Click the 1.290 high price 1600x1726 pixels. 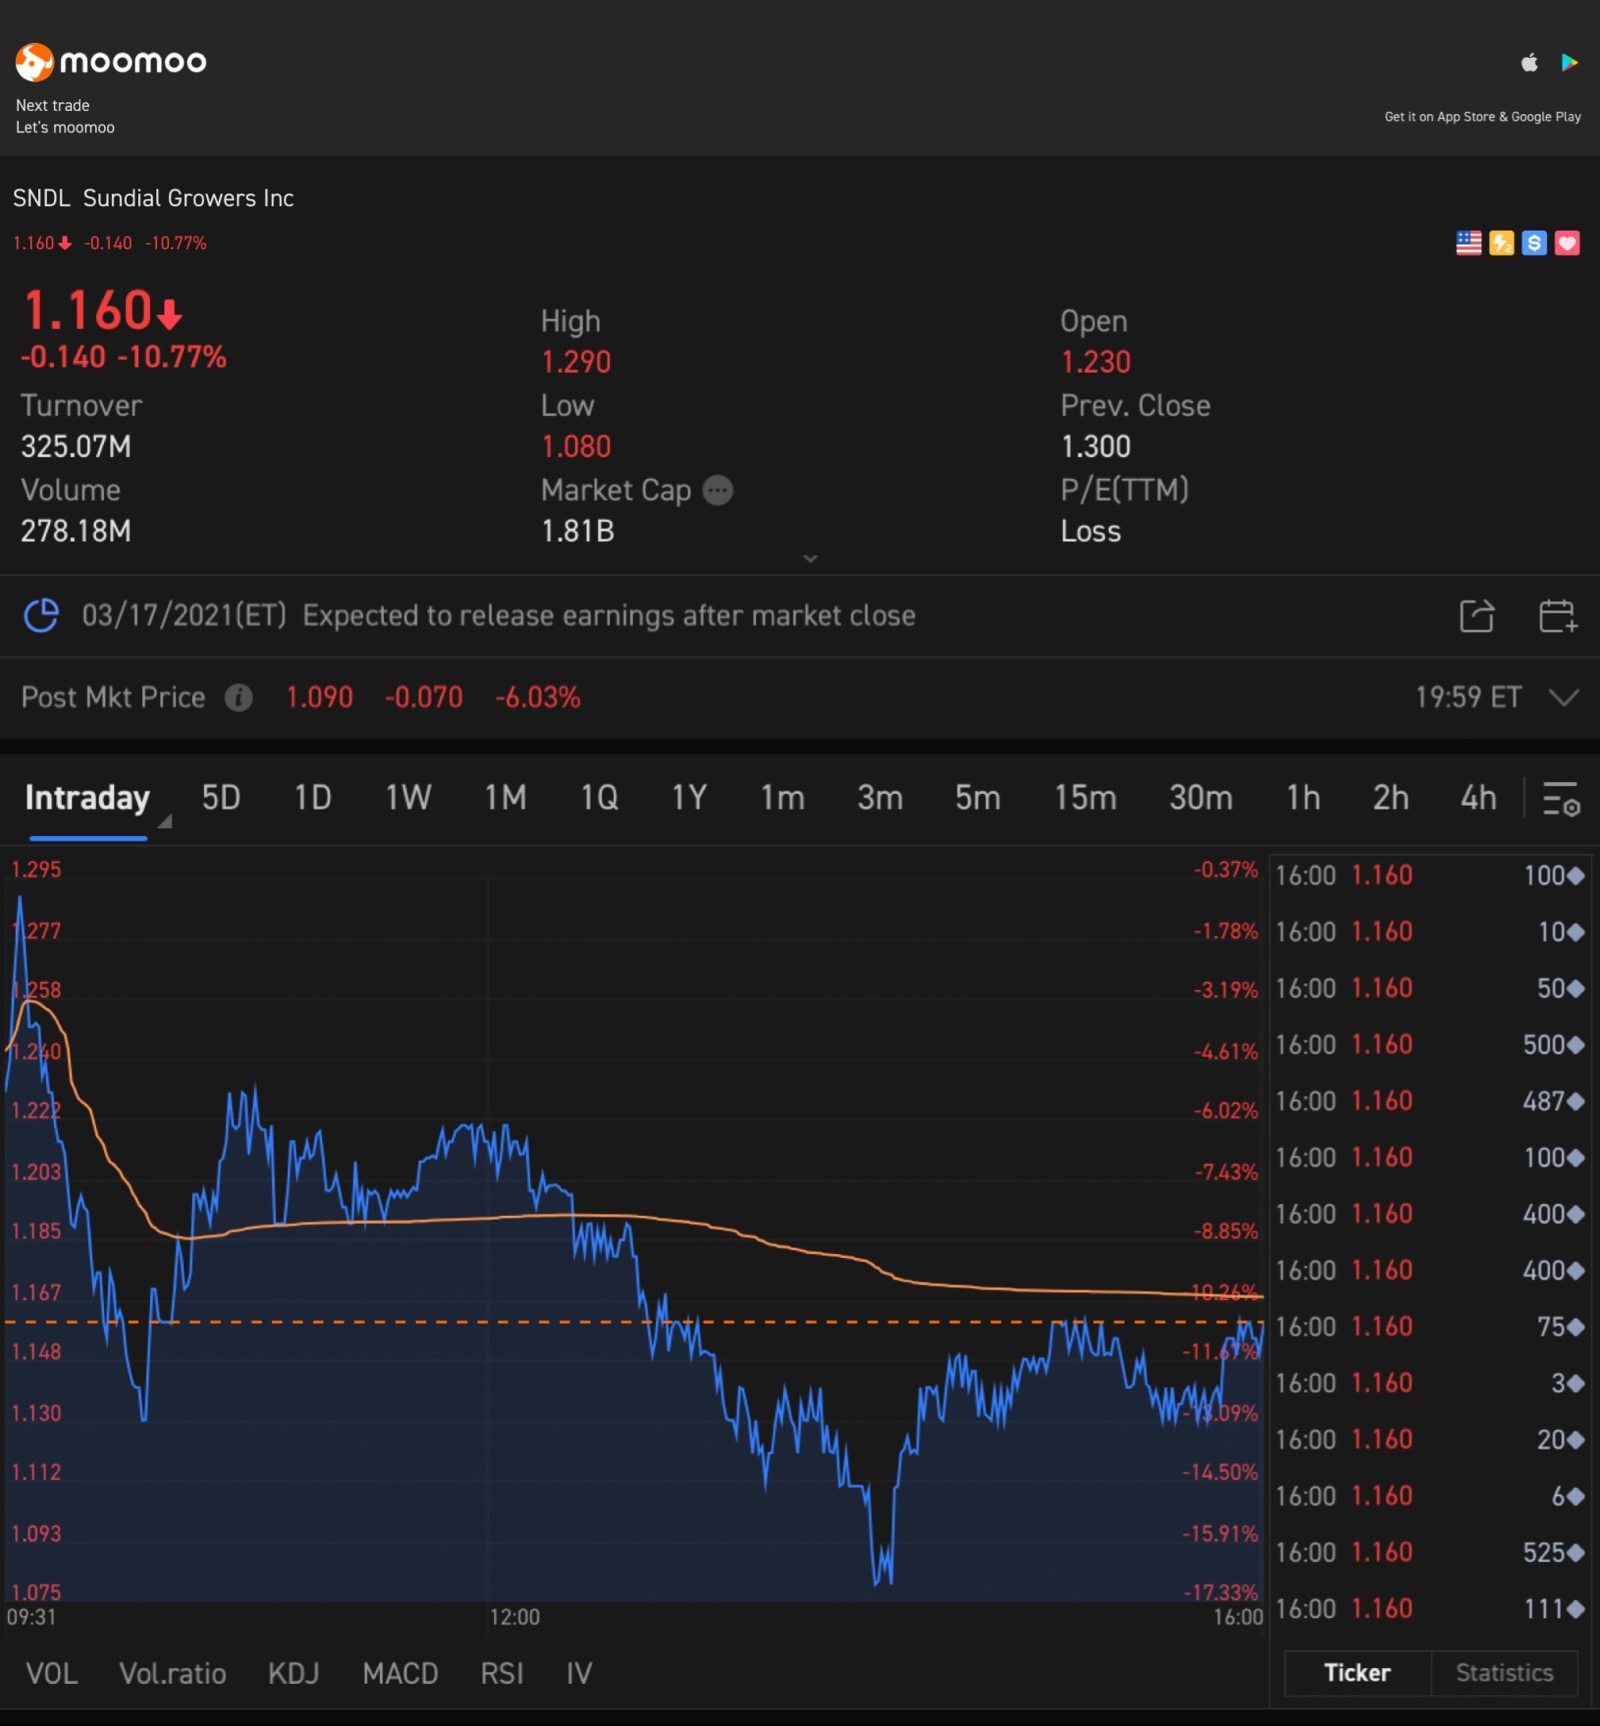pos(576,362)
